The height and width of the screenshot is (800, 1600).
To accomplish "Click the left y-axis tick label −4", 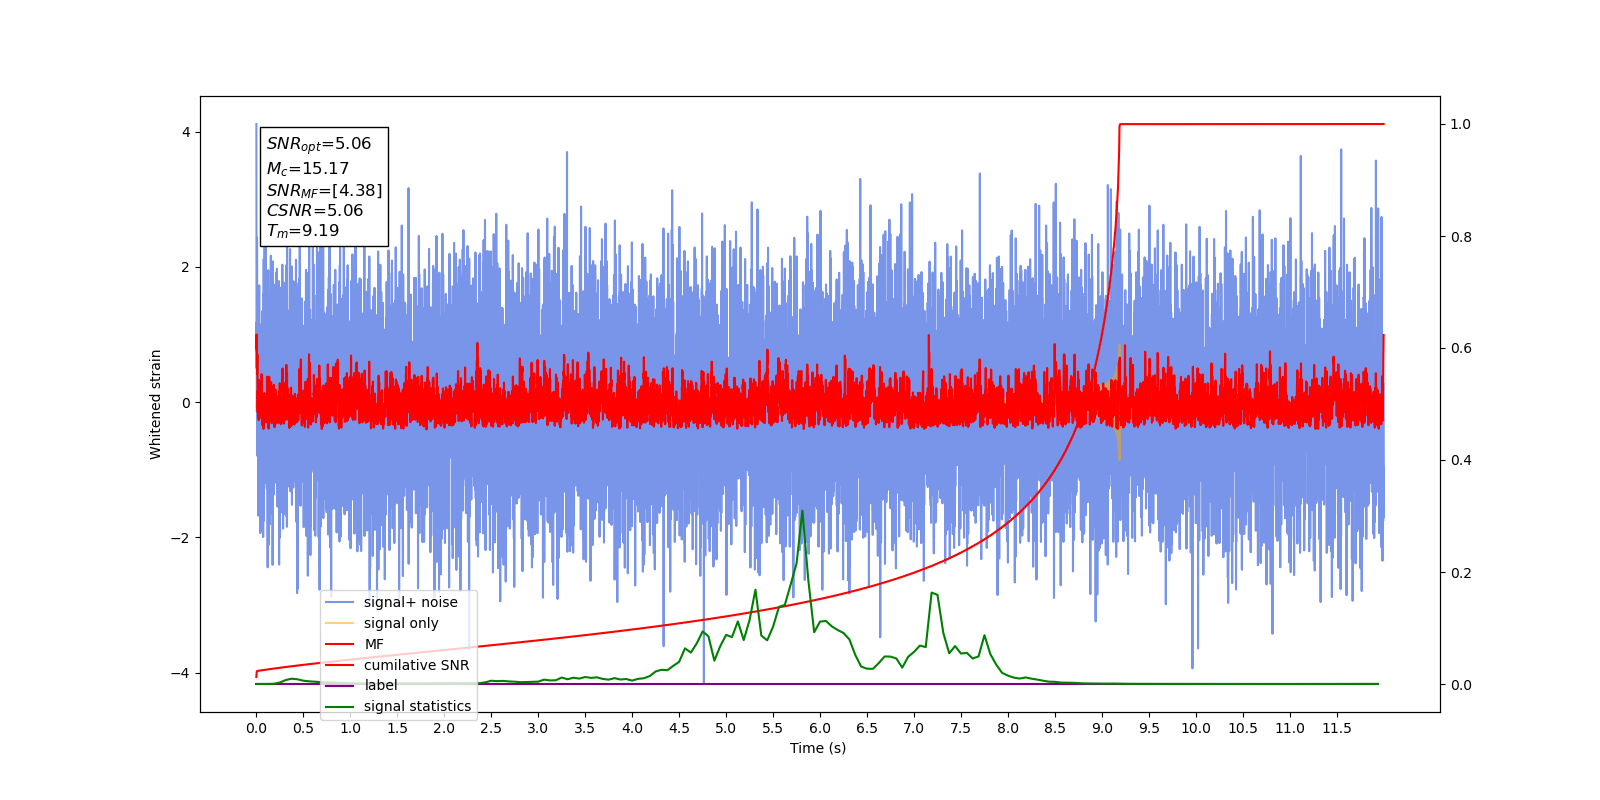I will (x=181, y=673).
